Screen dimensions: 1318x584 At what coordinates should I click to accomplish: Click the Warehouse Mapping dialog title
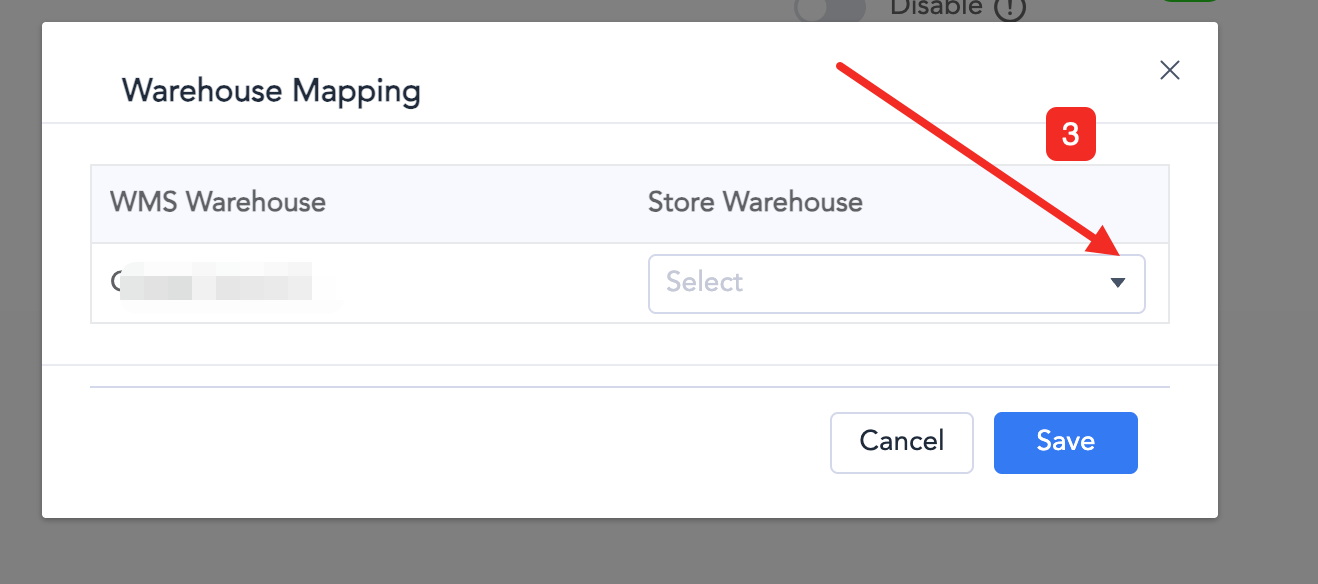coord(271,91)
